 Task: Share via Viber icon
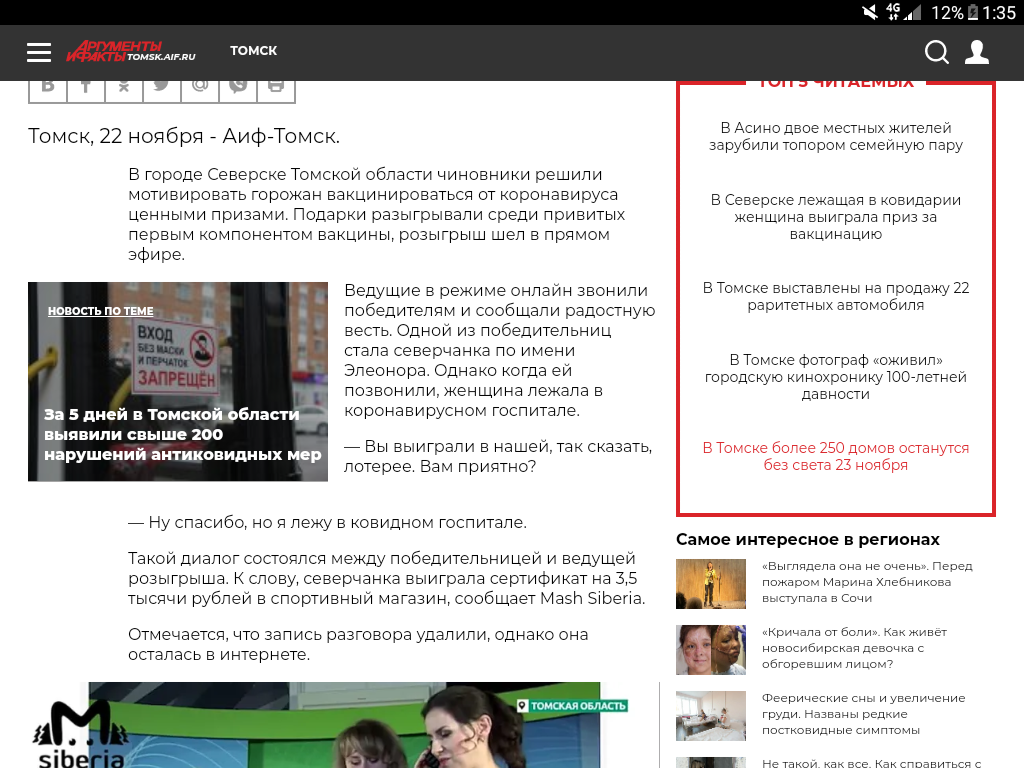(238, 91)
